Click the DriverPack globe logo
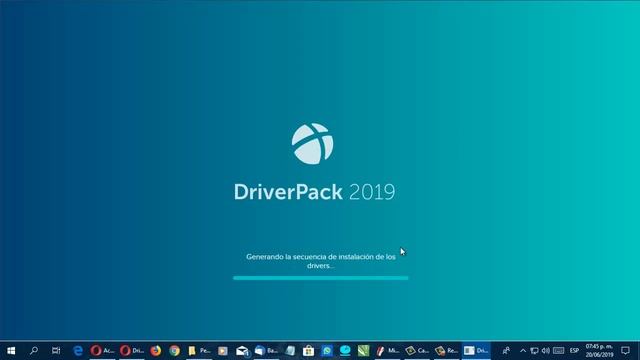640x360 pixels. 312,144
